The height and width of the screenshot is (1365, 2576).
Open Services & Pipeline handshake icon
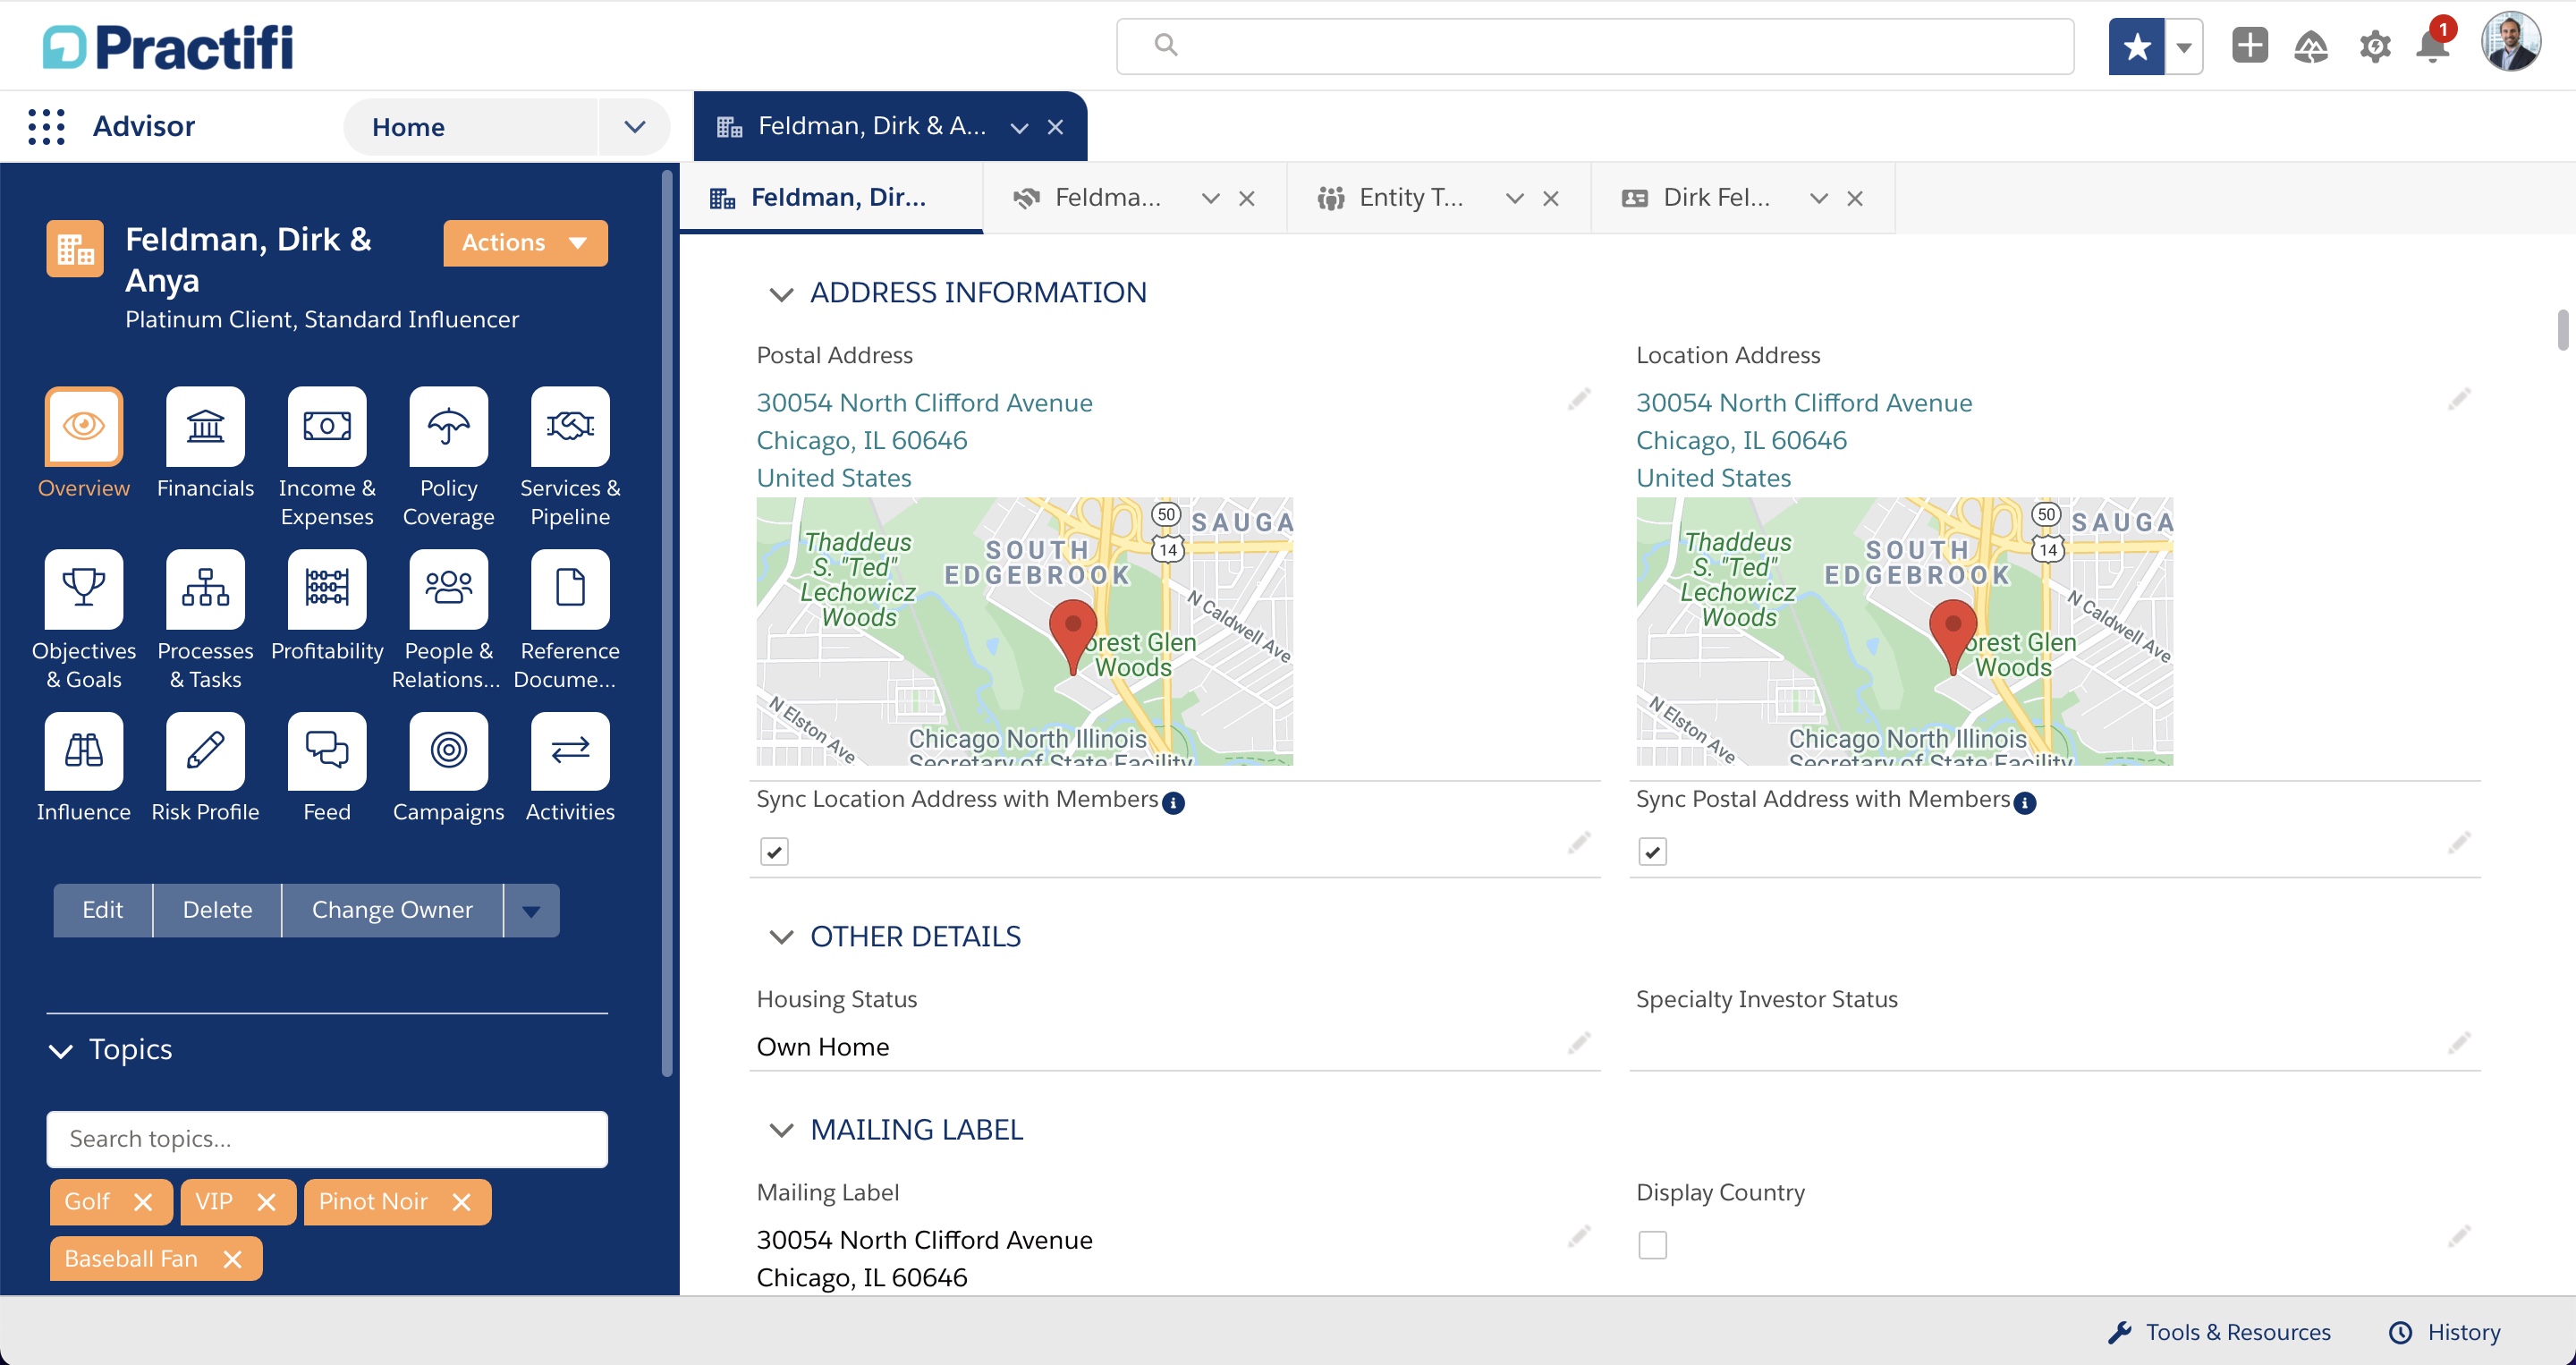[x=570, y=427]
